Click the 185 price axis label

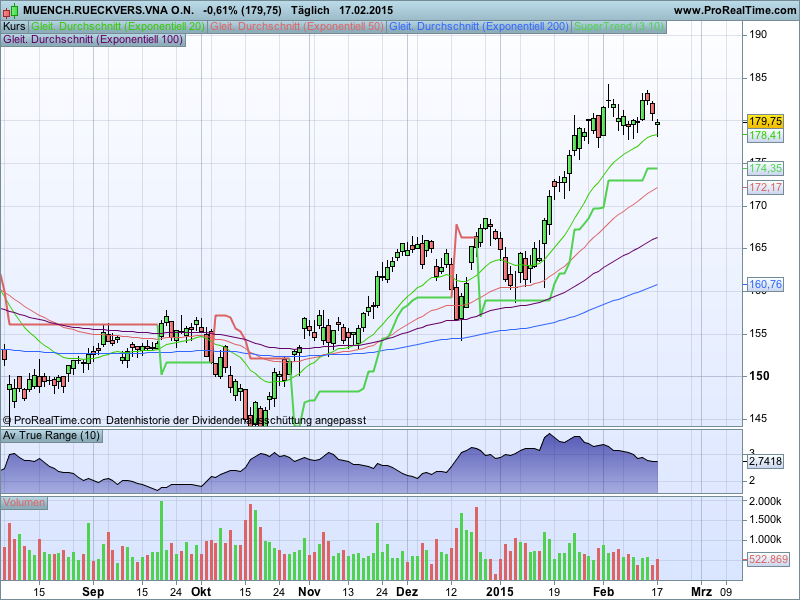pos(758,78)
